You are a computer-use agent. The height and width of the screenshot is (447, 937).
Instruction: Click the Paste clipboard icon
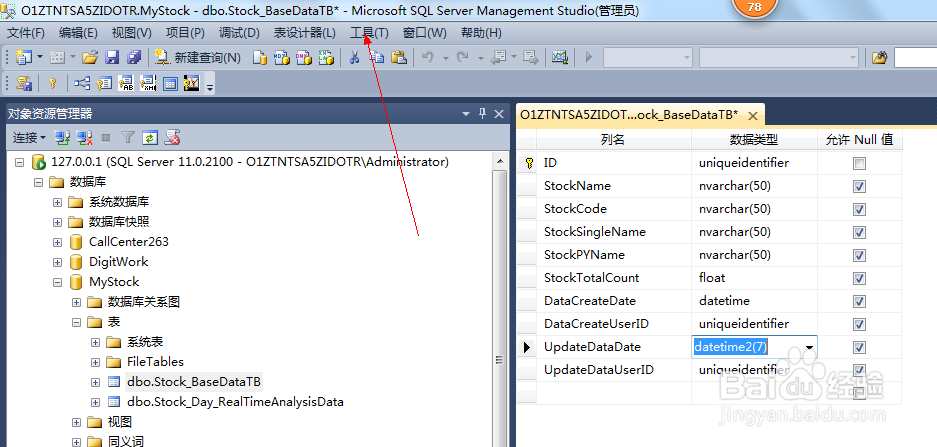point(399,57)
